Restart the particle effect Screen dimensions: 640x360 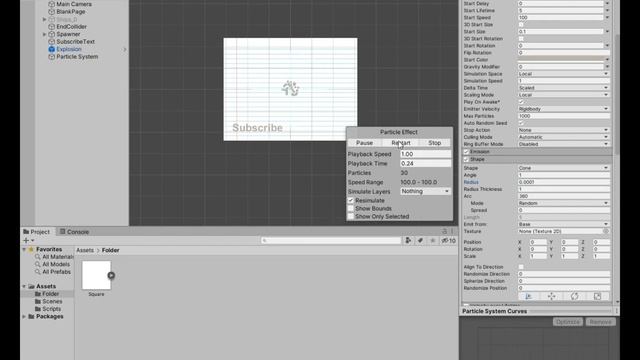tap(401, 143)
